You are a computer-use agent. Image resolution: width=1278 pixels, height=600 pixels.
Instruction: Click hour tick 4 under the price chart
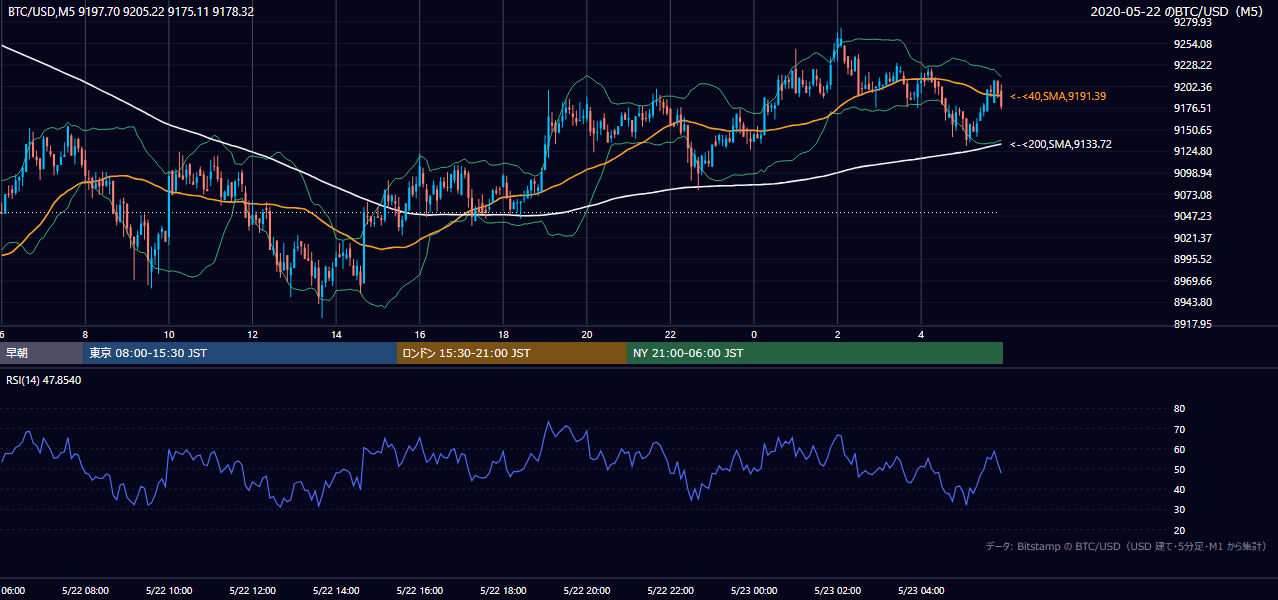pyautogui.click(x=921, y=335)
